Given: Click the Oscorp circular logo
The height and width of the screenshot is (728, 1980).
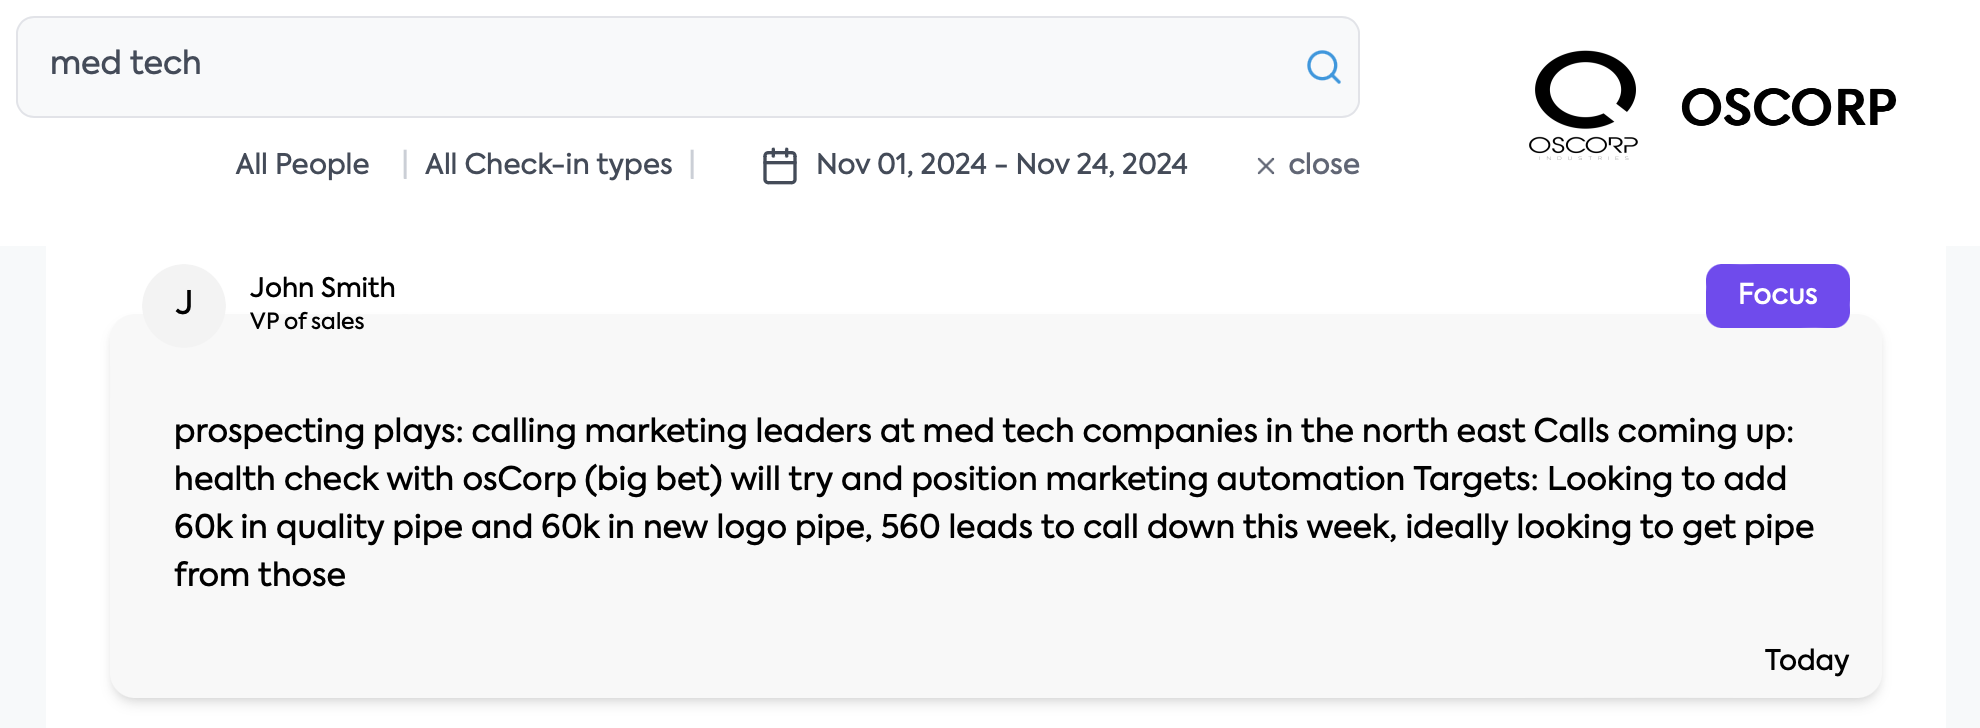Looking at the screenshot, I should click(x=1585, y=90).
